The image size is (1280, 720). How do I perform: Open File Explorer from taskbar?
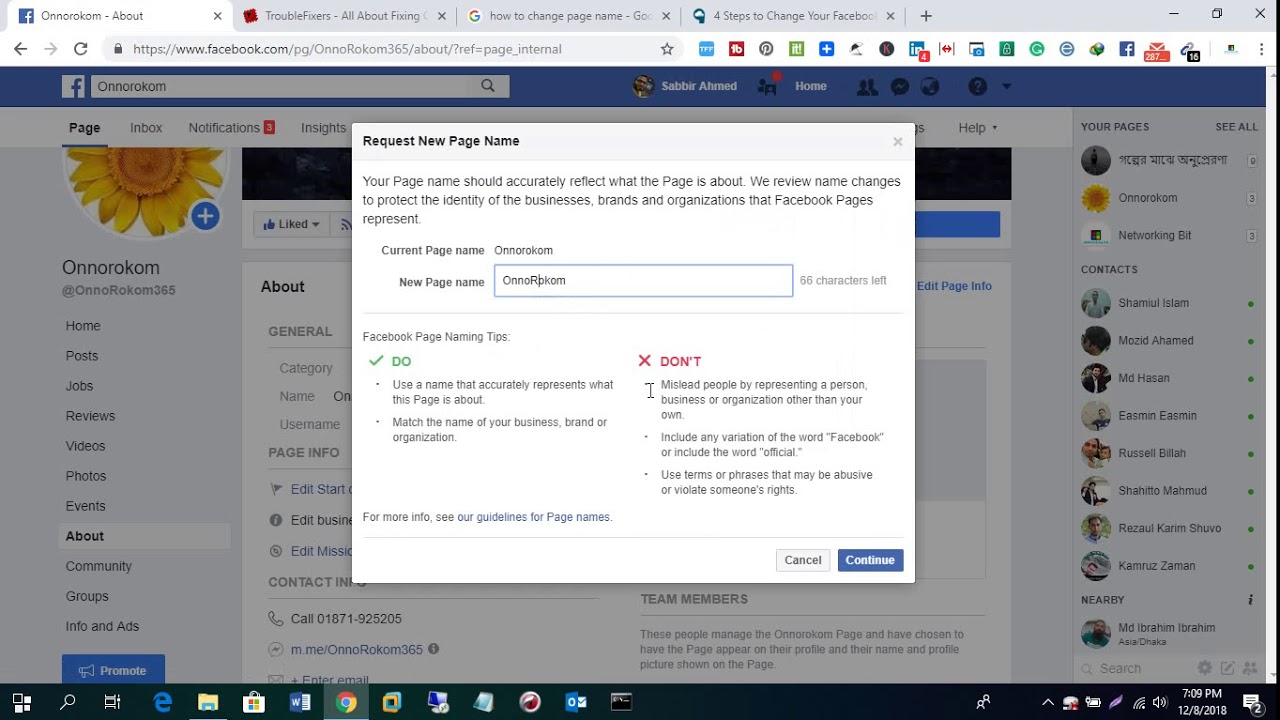(208, 702)
